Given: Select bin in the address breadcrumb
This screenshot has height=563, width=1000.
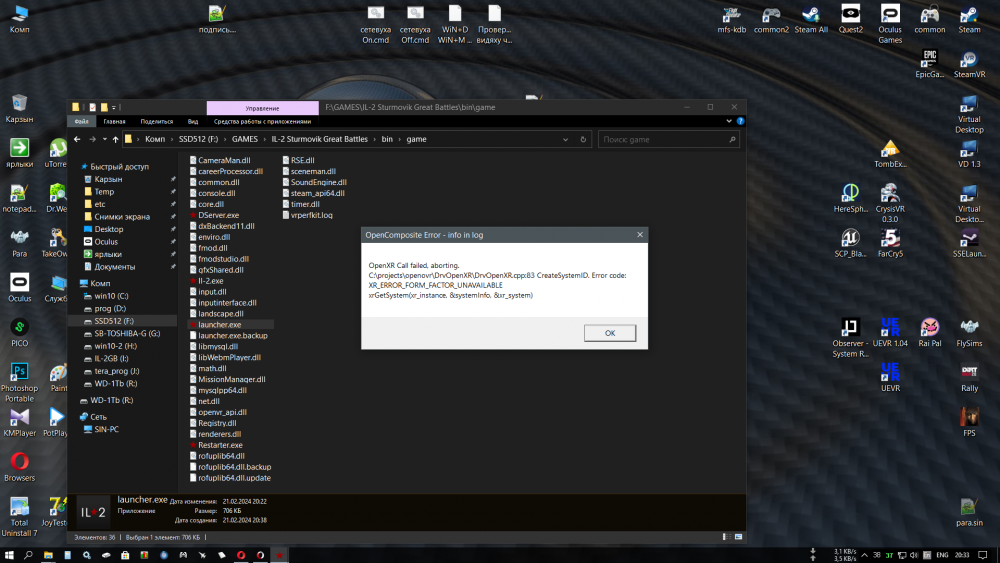Looking at the screenshot, I should click(x=387, y=139).
